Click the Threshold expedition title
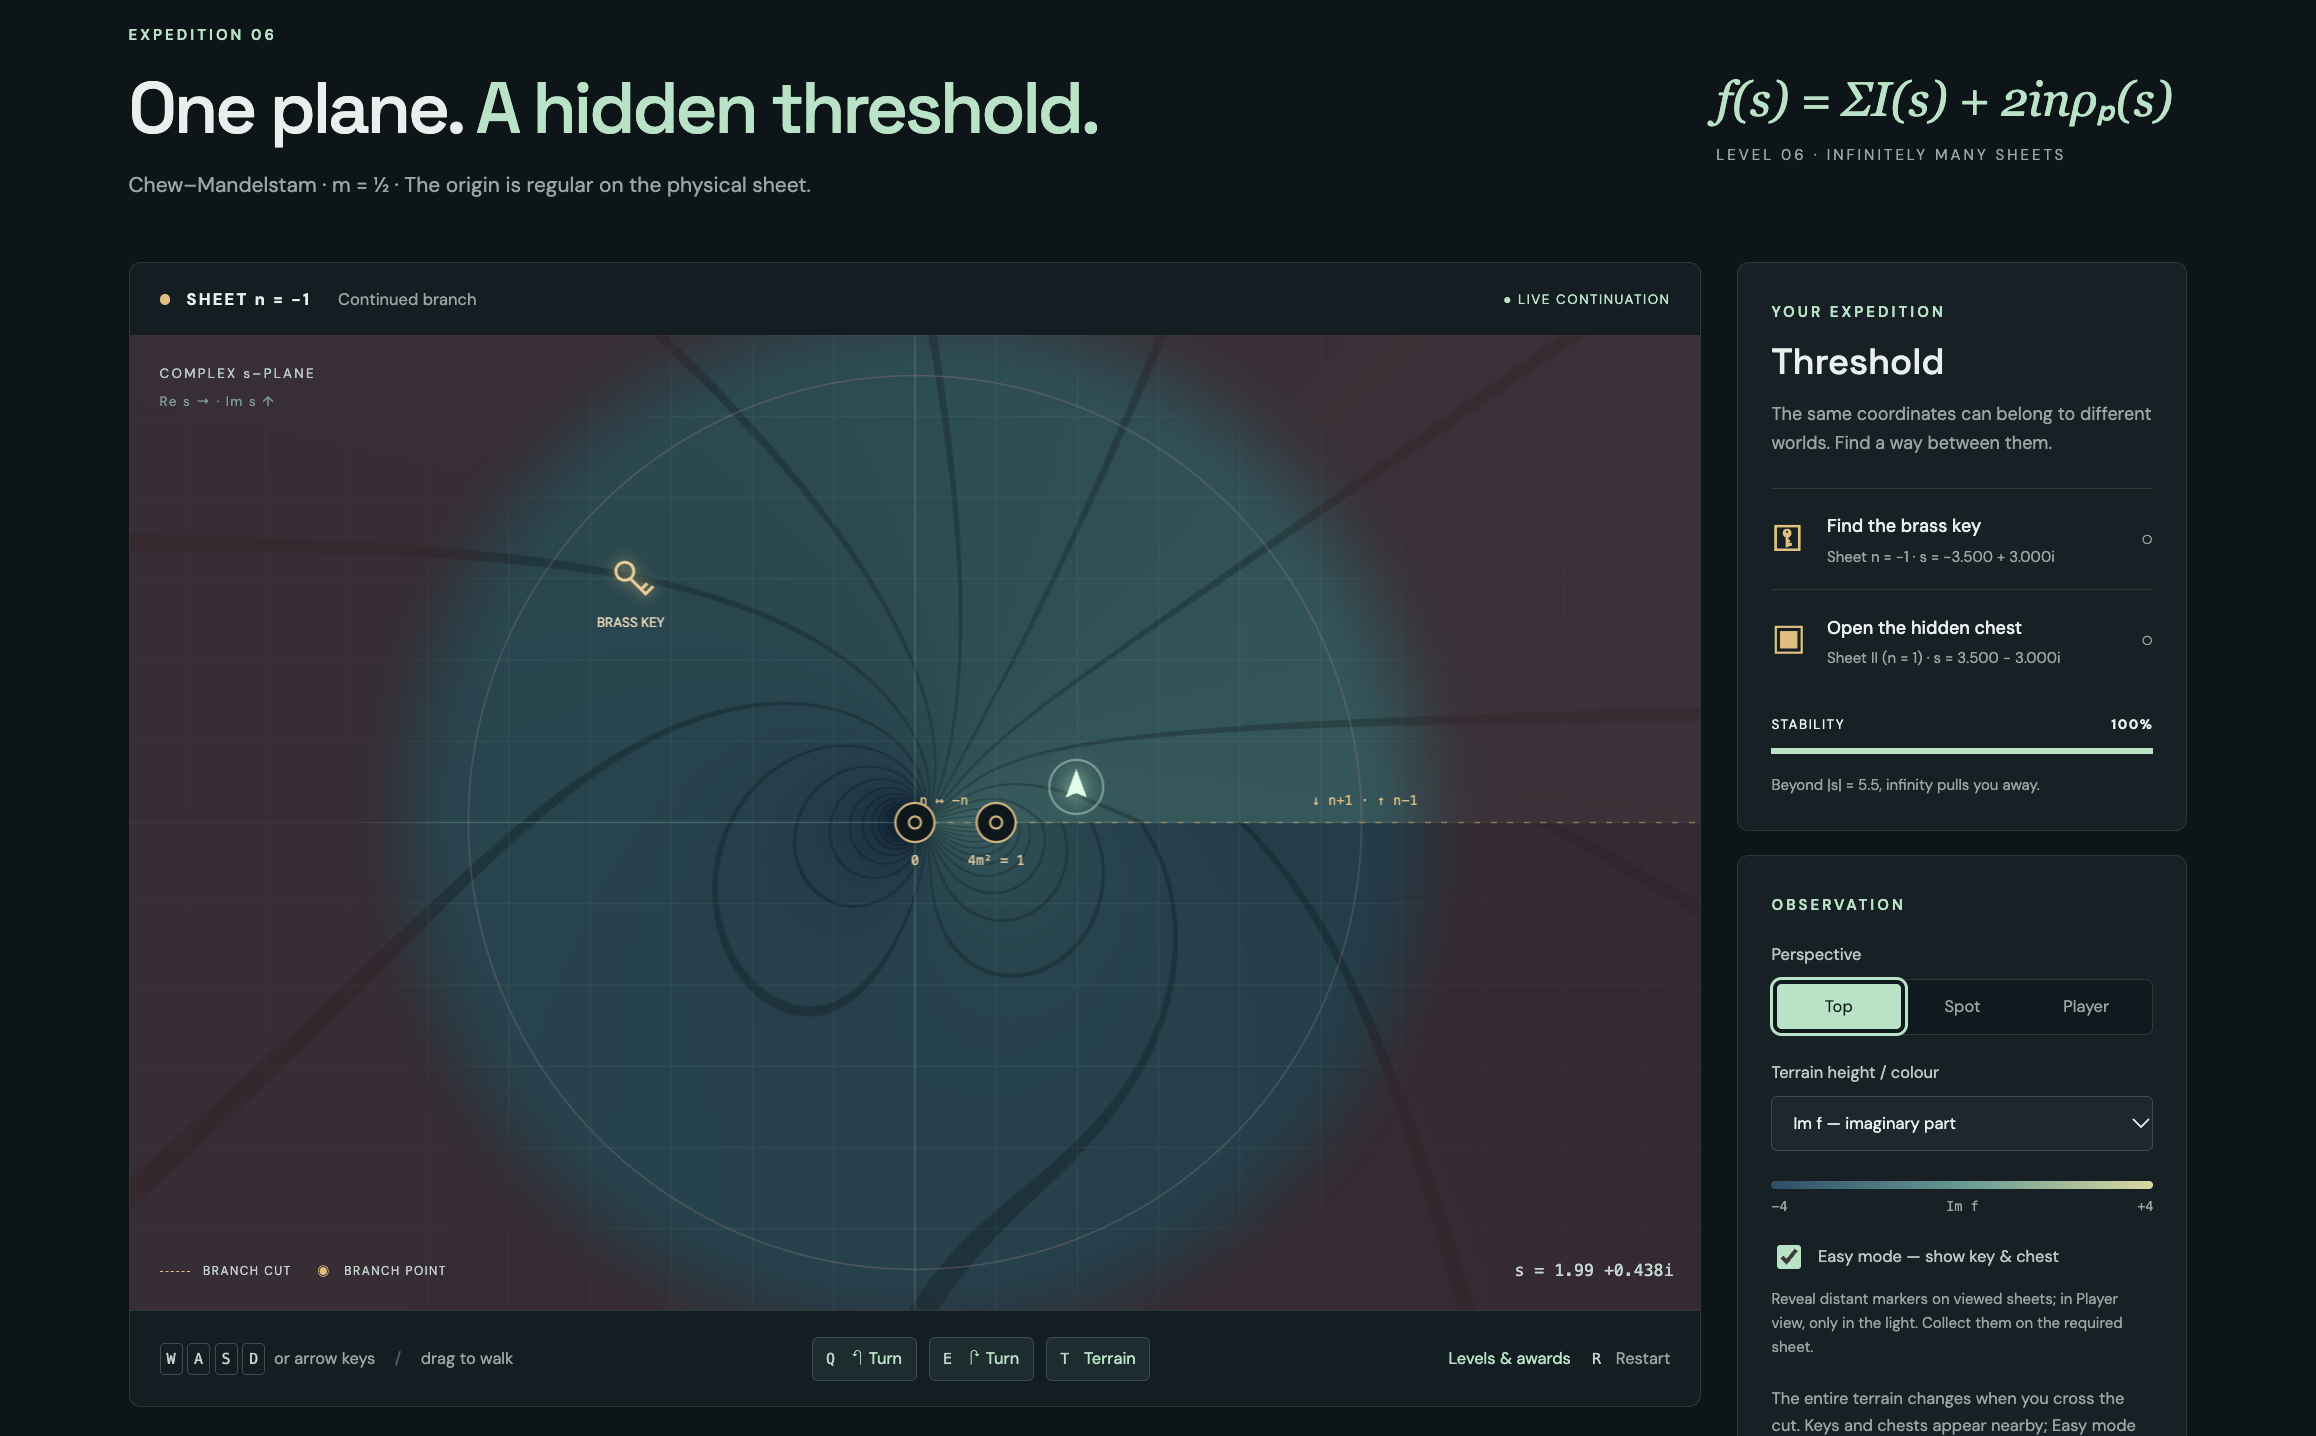2316x1436 pixels. click(1857, 362)
